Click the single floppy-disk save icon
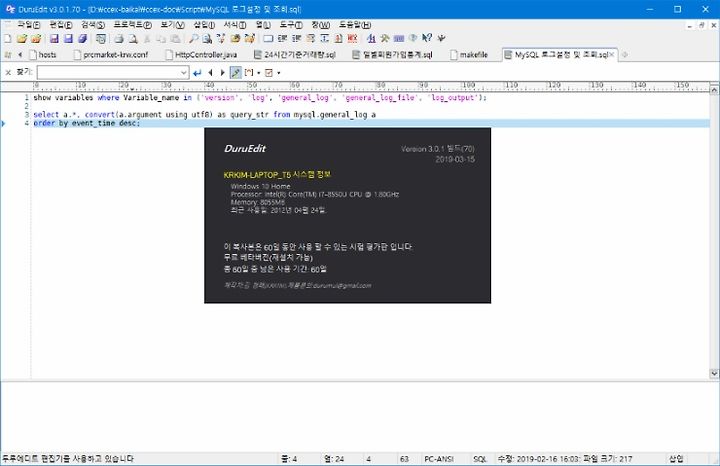The image size is (720, 466). 54,39
